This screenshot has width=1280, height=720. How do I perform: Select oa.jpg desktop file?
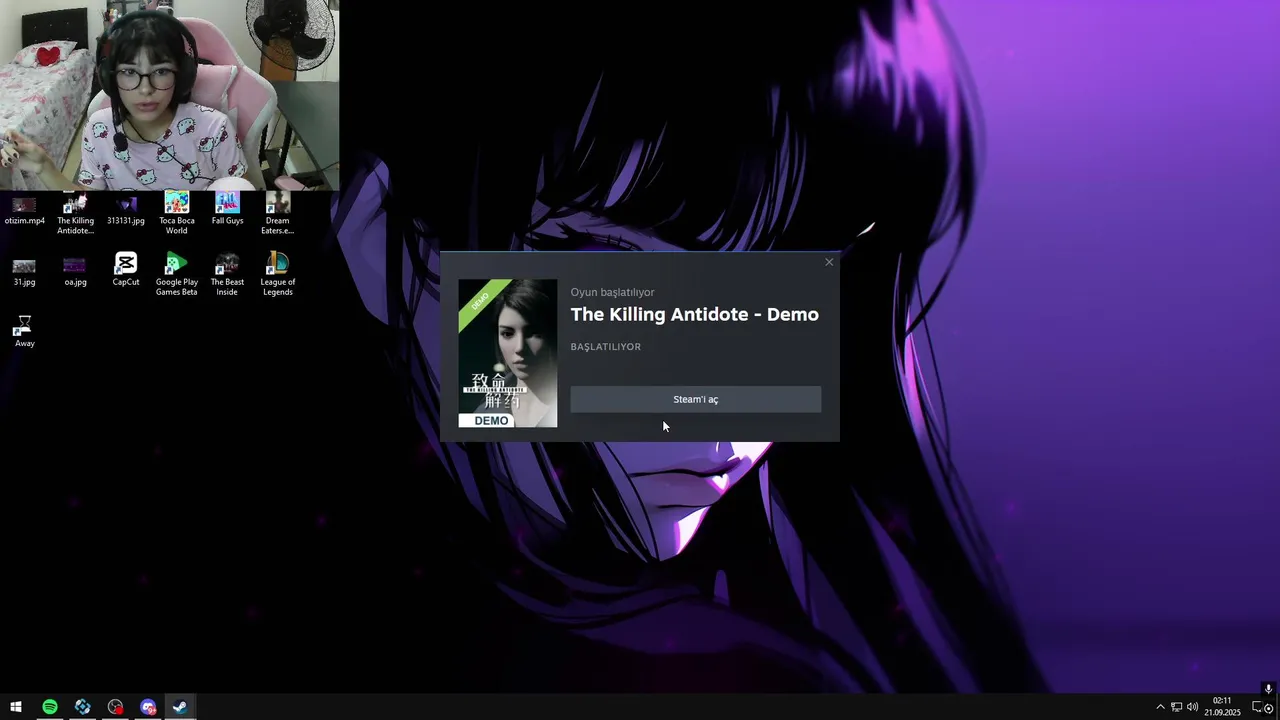[75, 272]
